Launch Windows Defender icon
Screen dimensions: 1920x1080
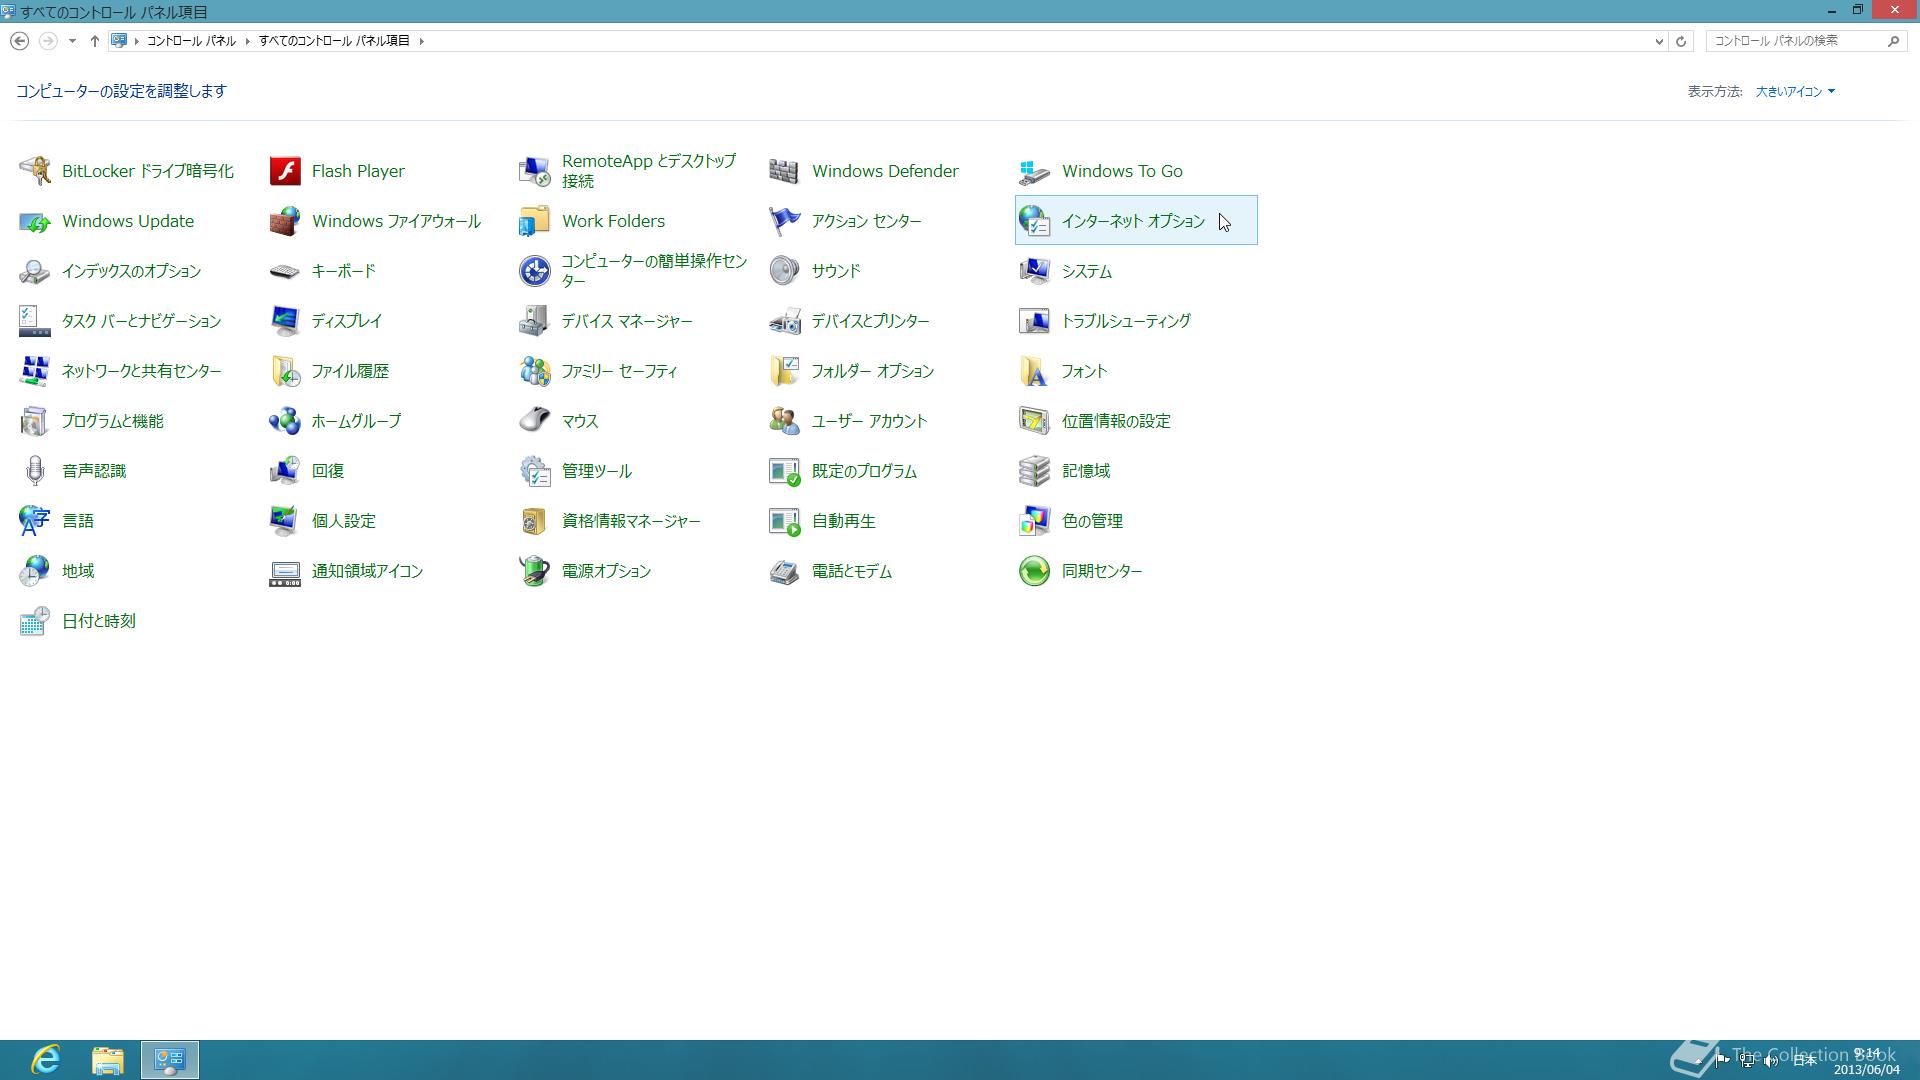click(x=785, y=171)
